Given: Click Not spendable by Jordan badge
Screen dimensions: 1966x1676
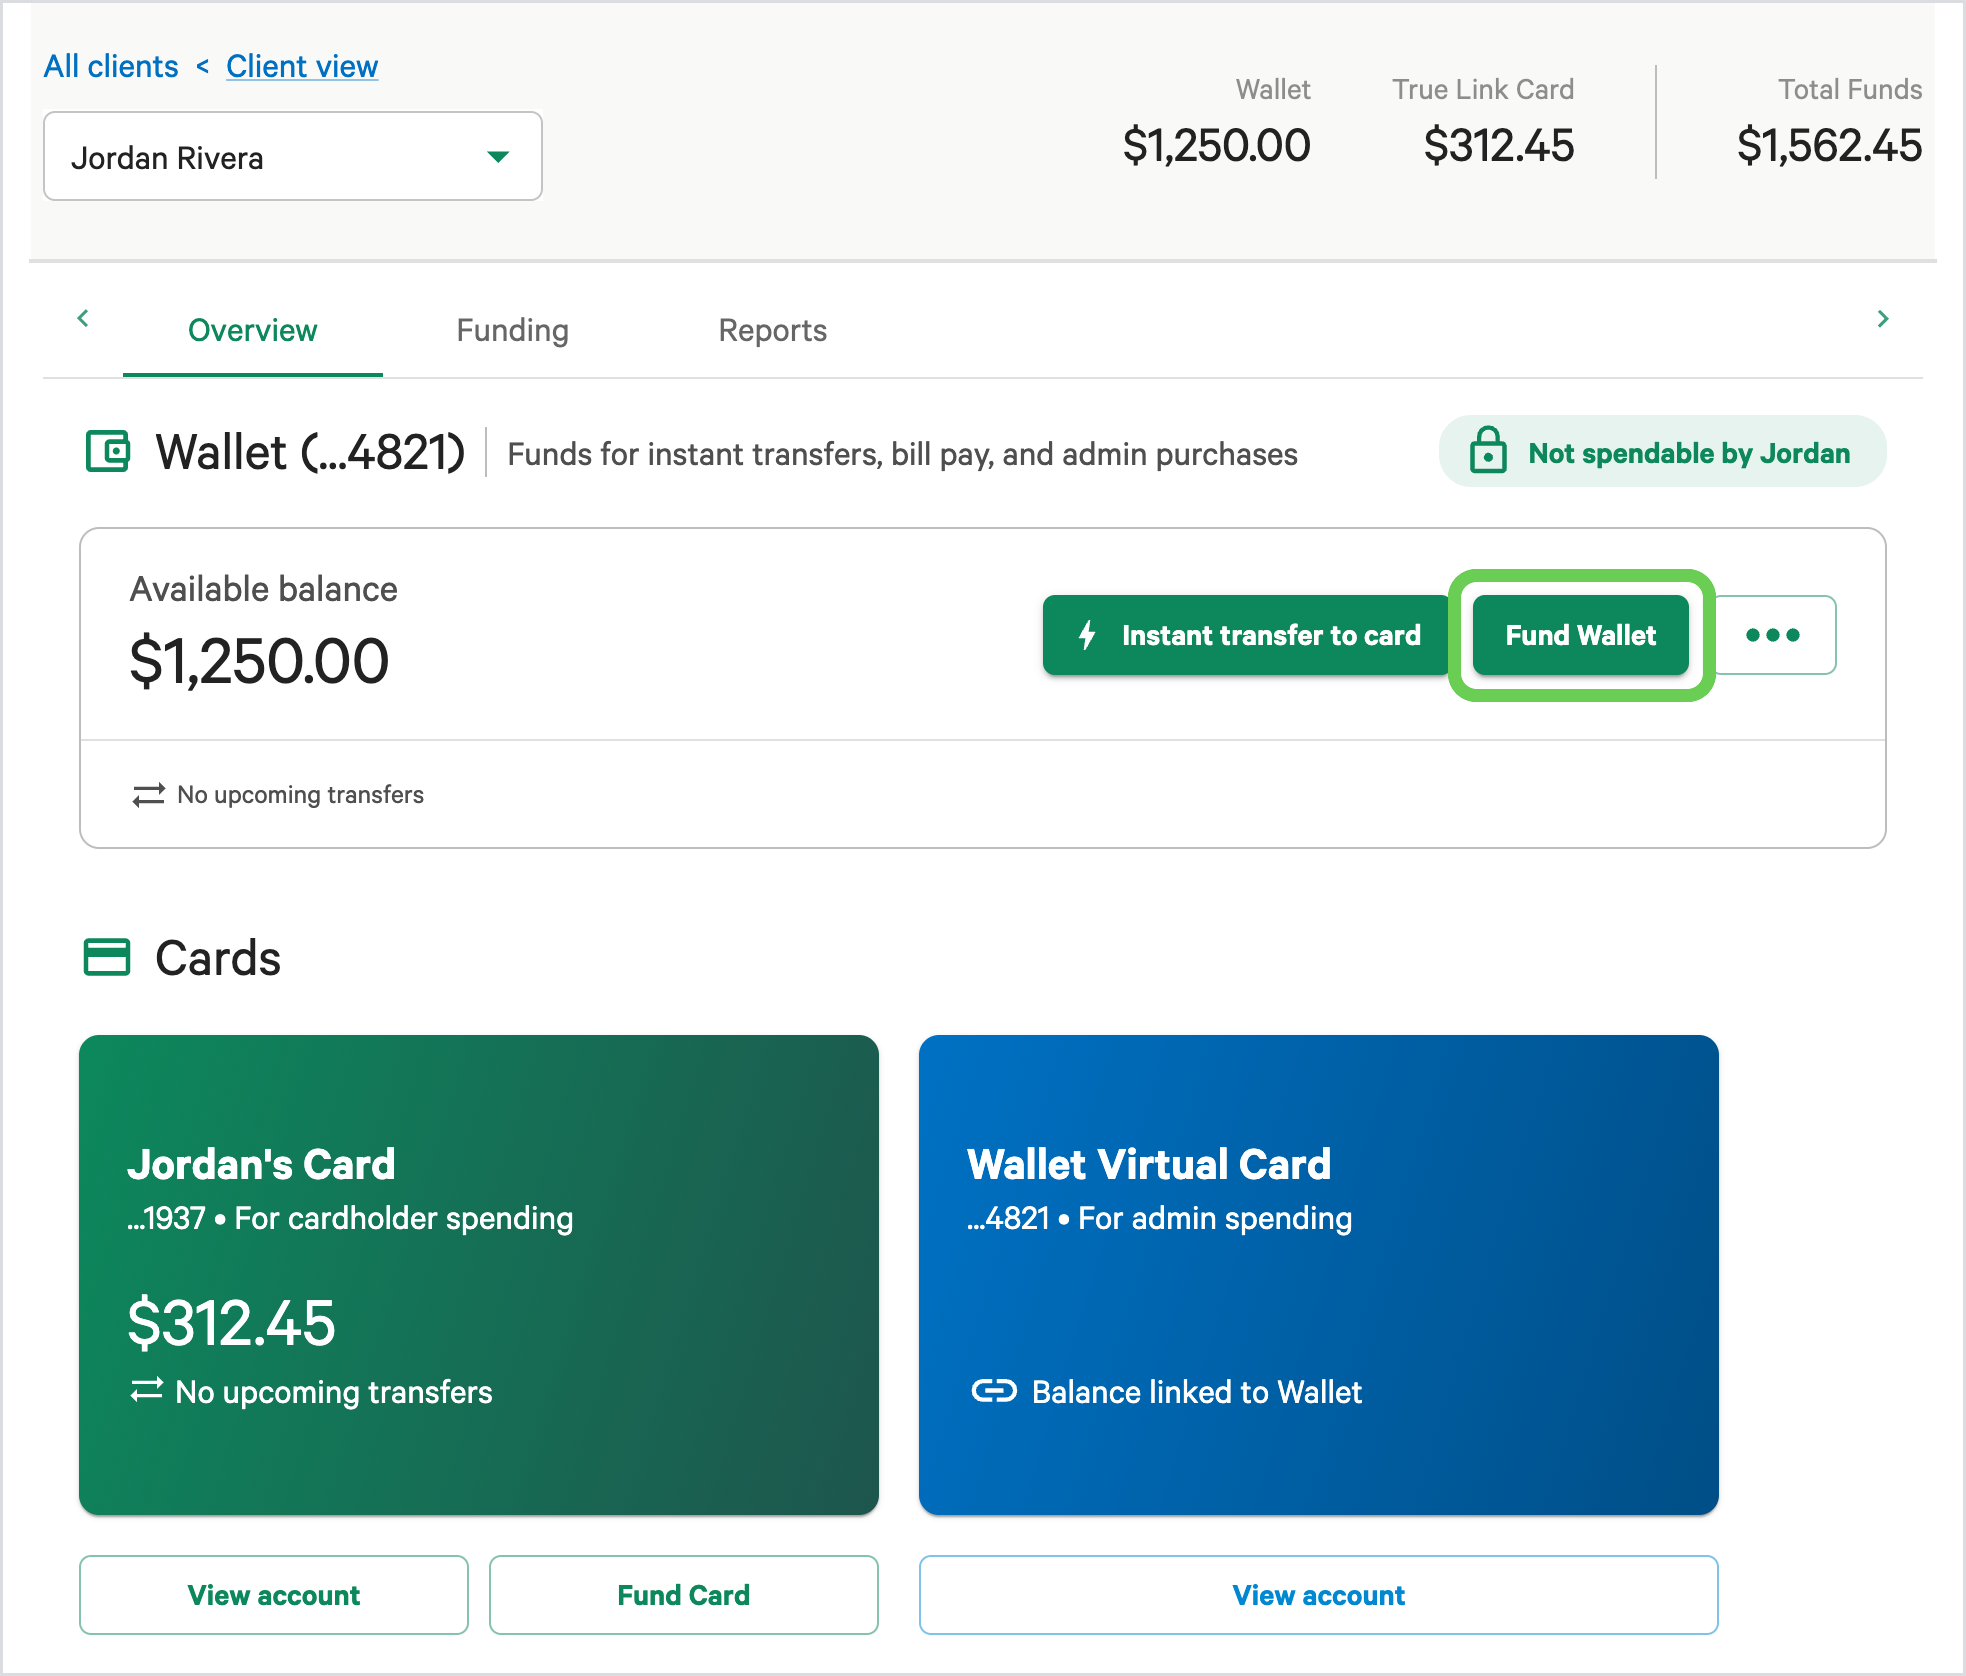Looking at the screenshot, I should [x=1662, y=452].
